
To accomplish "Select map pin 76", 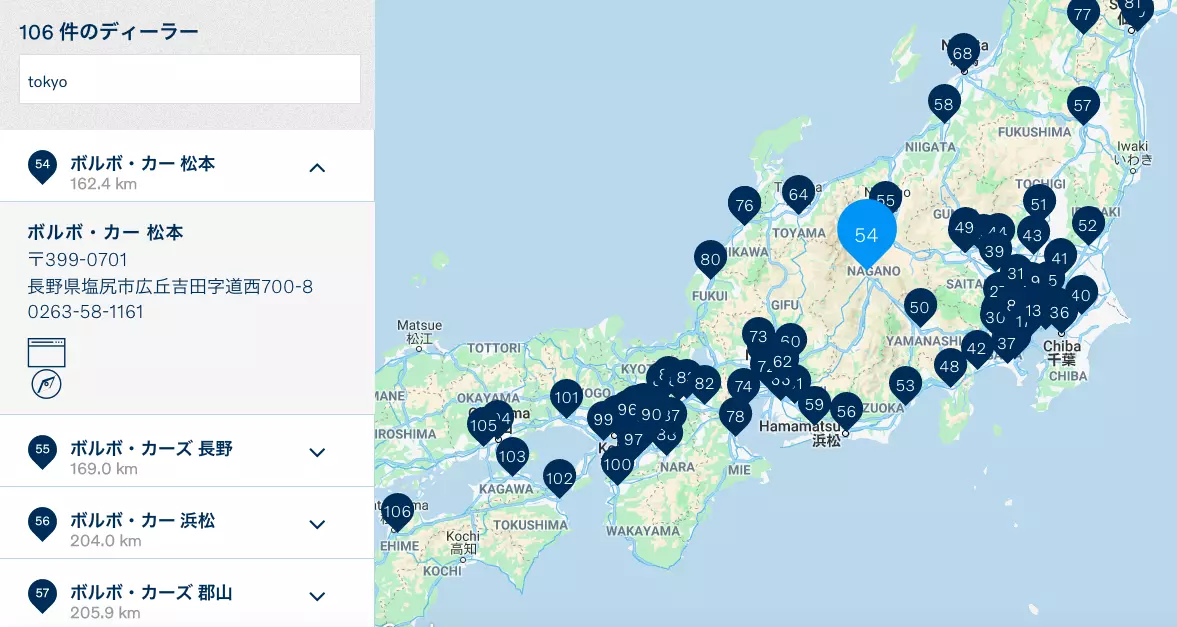I will (x=744, y=206).
